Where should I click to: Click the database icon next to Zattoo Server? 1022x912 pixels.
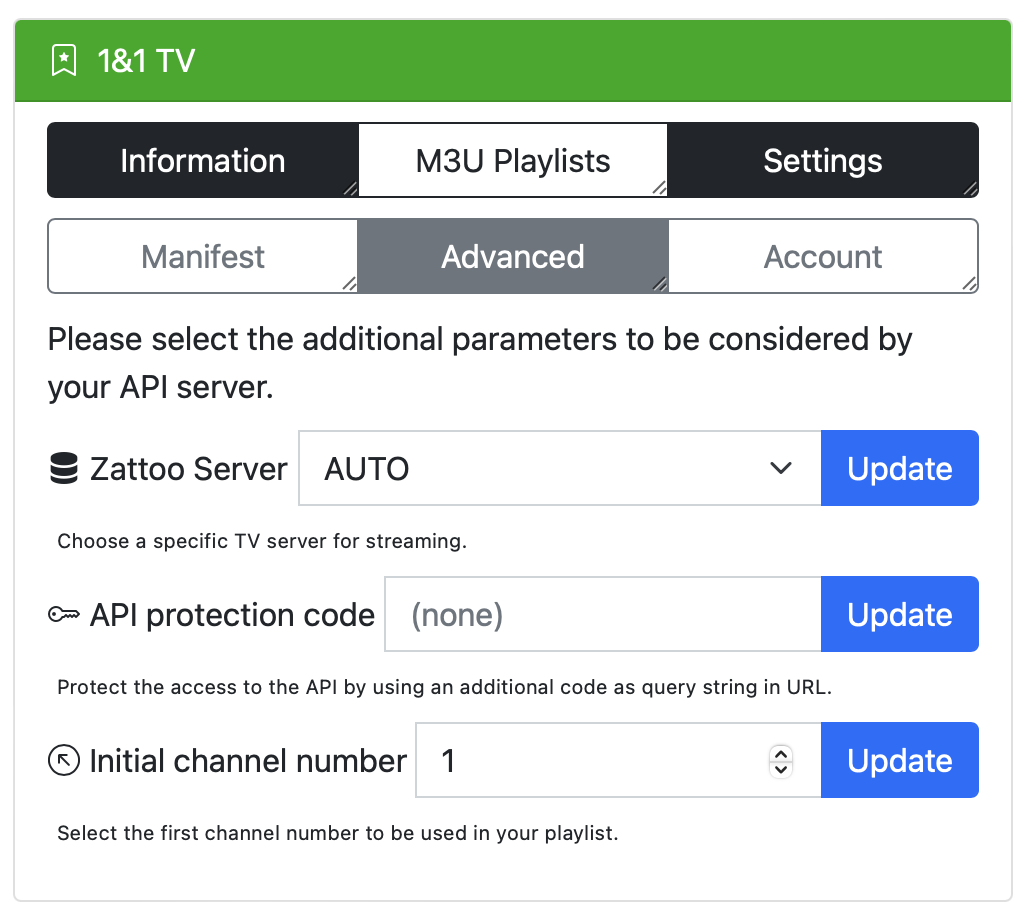pos(64,469)
